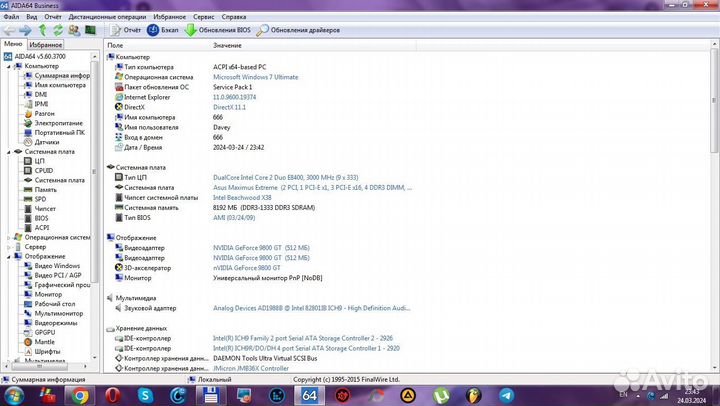Viewport: 720px width, 406px height.
Task: Open the Сервис menu
Action: pyautogui.click(x=203, y=17)
